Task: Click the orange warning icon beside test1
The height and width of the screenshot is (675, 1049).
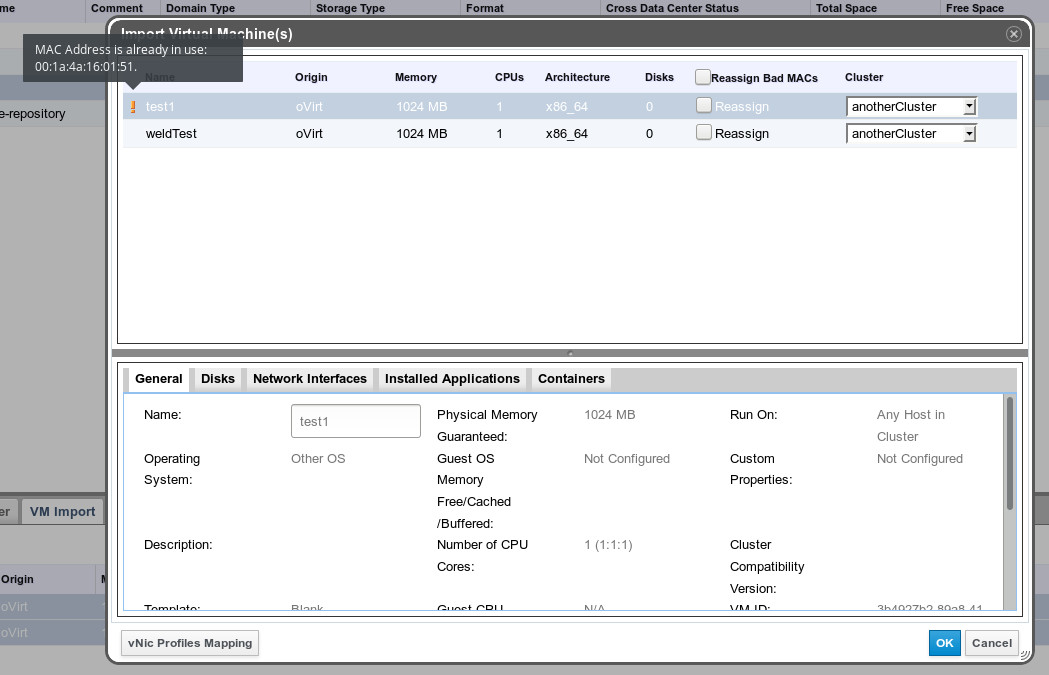Action: 133,107
